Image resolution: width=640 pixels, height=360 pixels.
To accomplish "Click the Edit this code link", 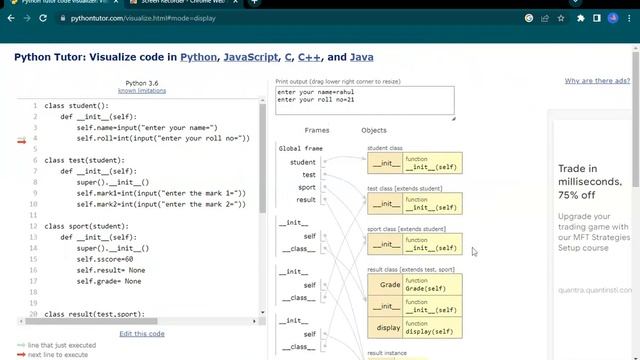I will coord(142,333).
